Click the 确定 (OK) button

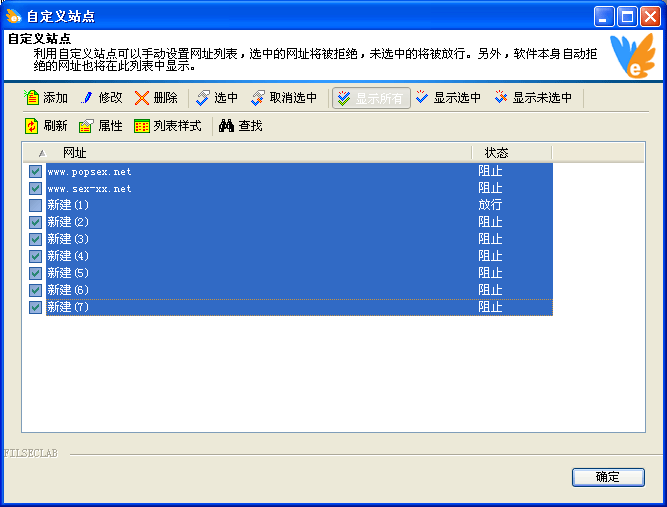point(607,477)
